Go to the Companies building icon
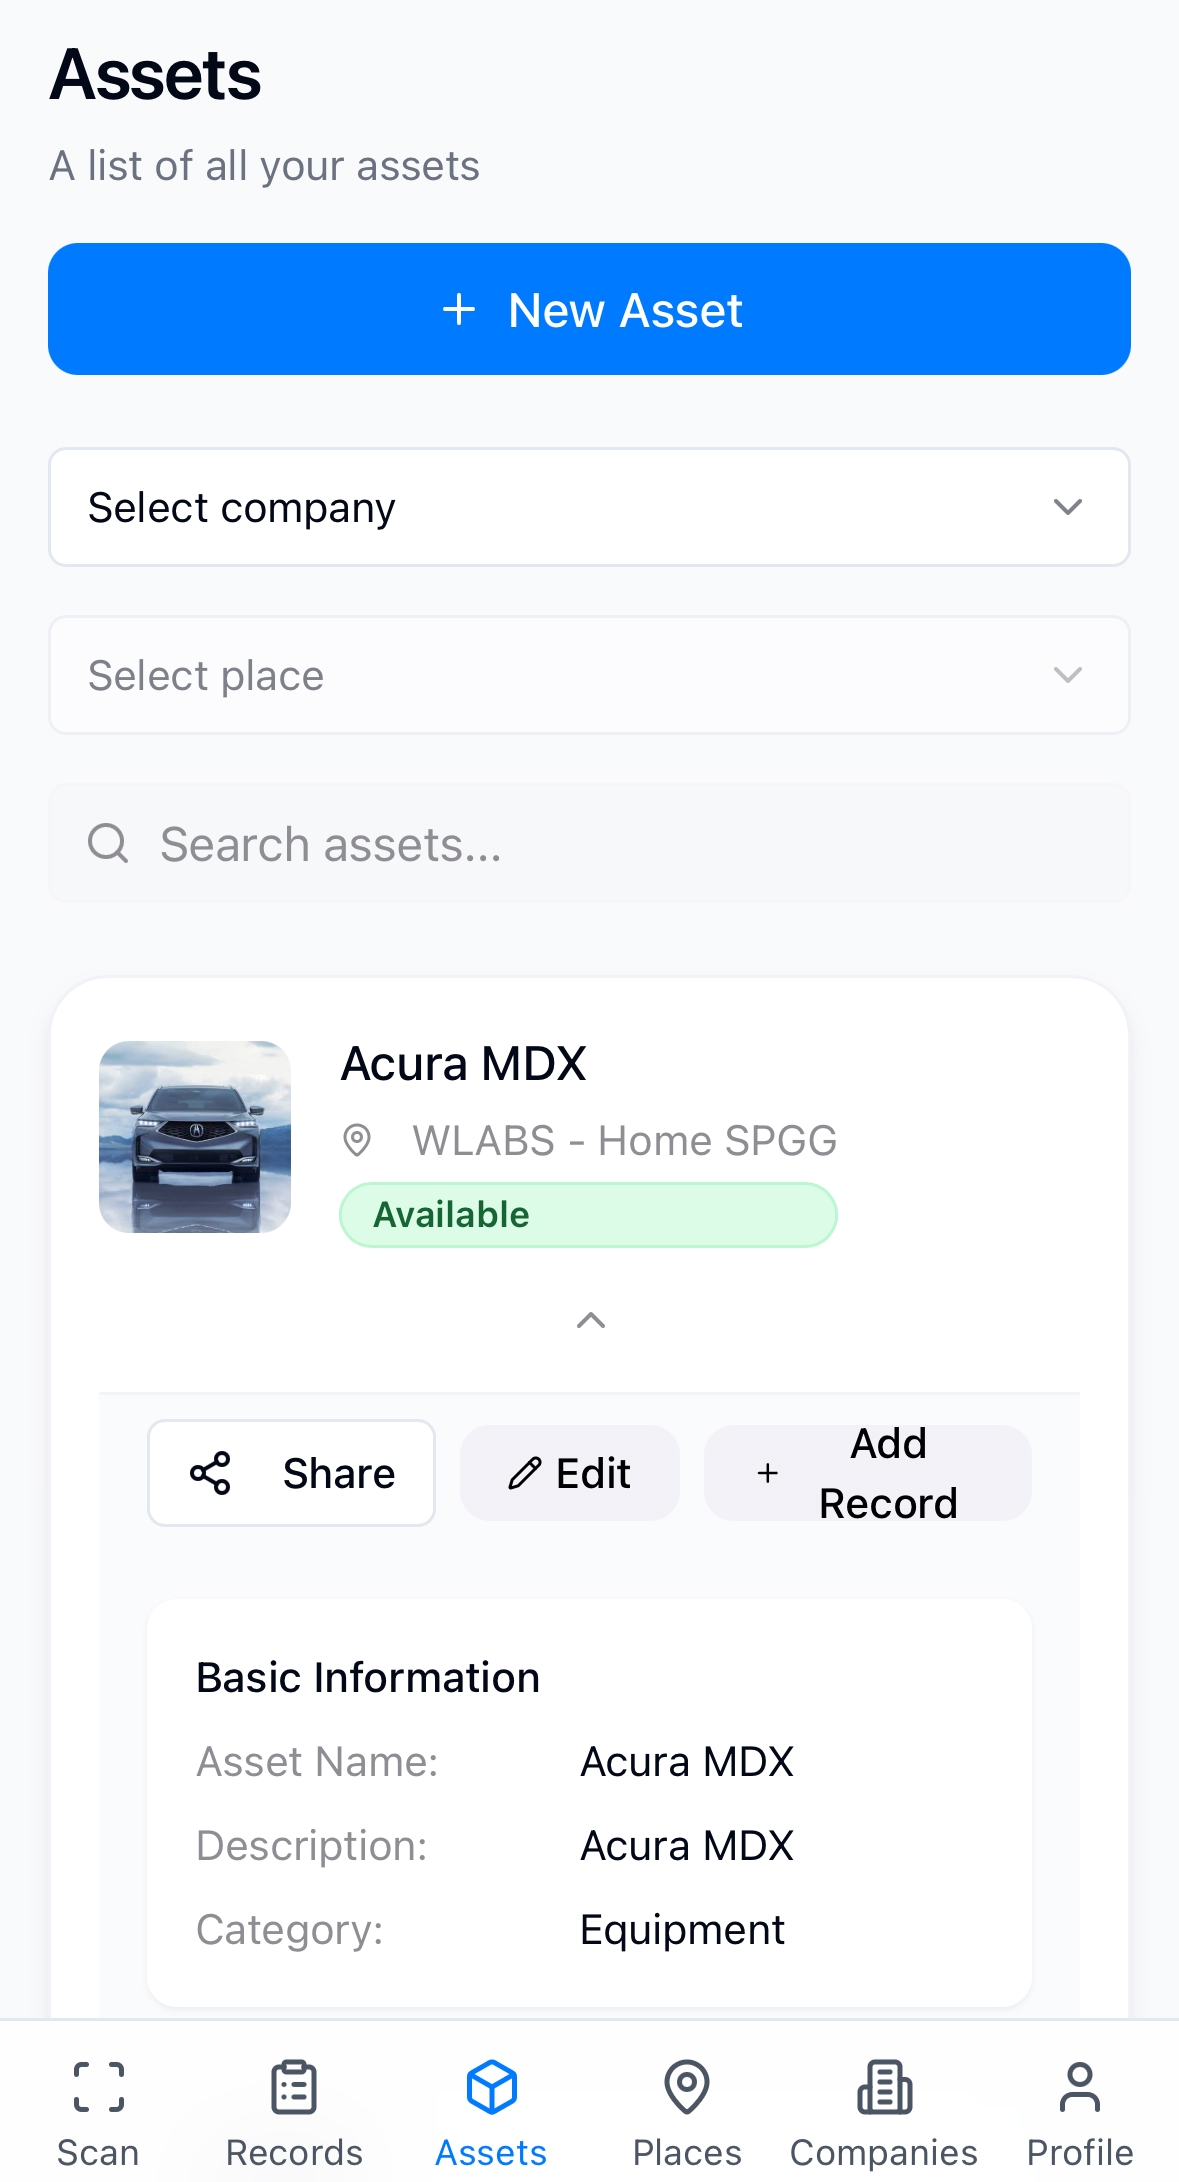 tap(884, 2087)
